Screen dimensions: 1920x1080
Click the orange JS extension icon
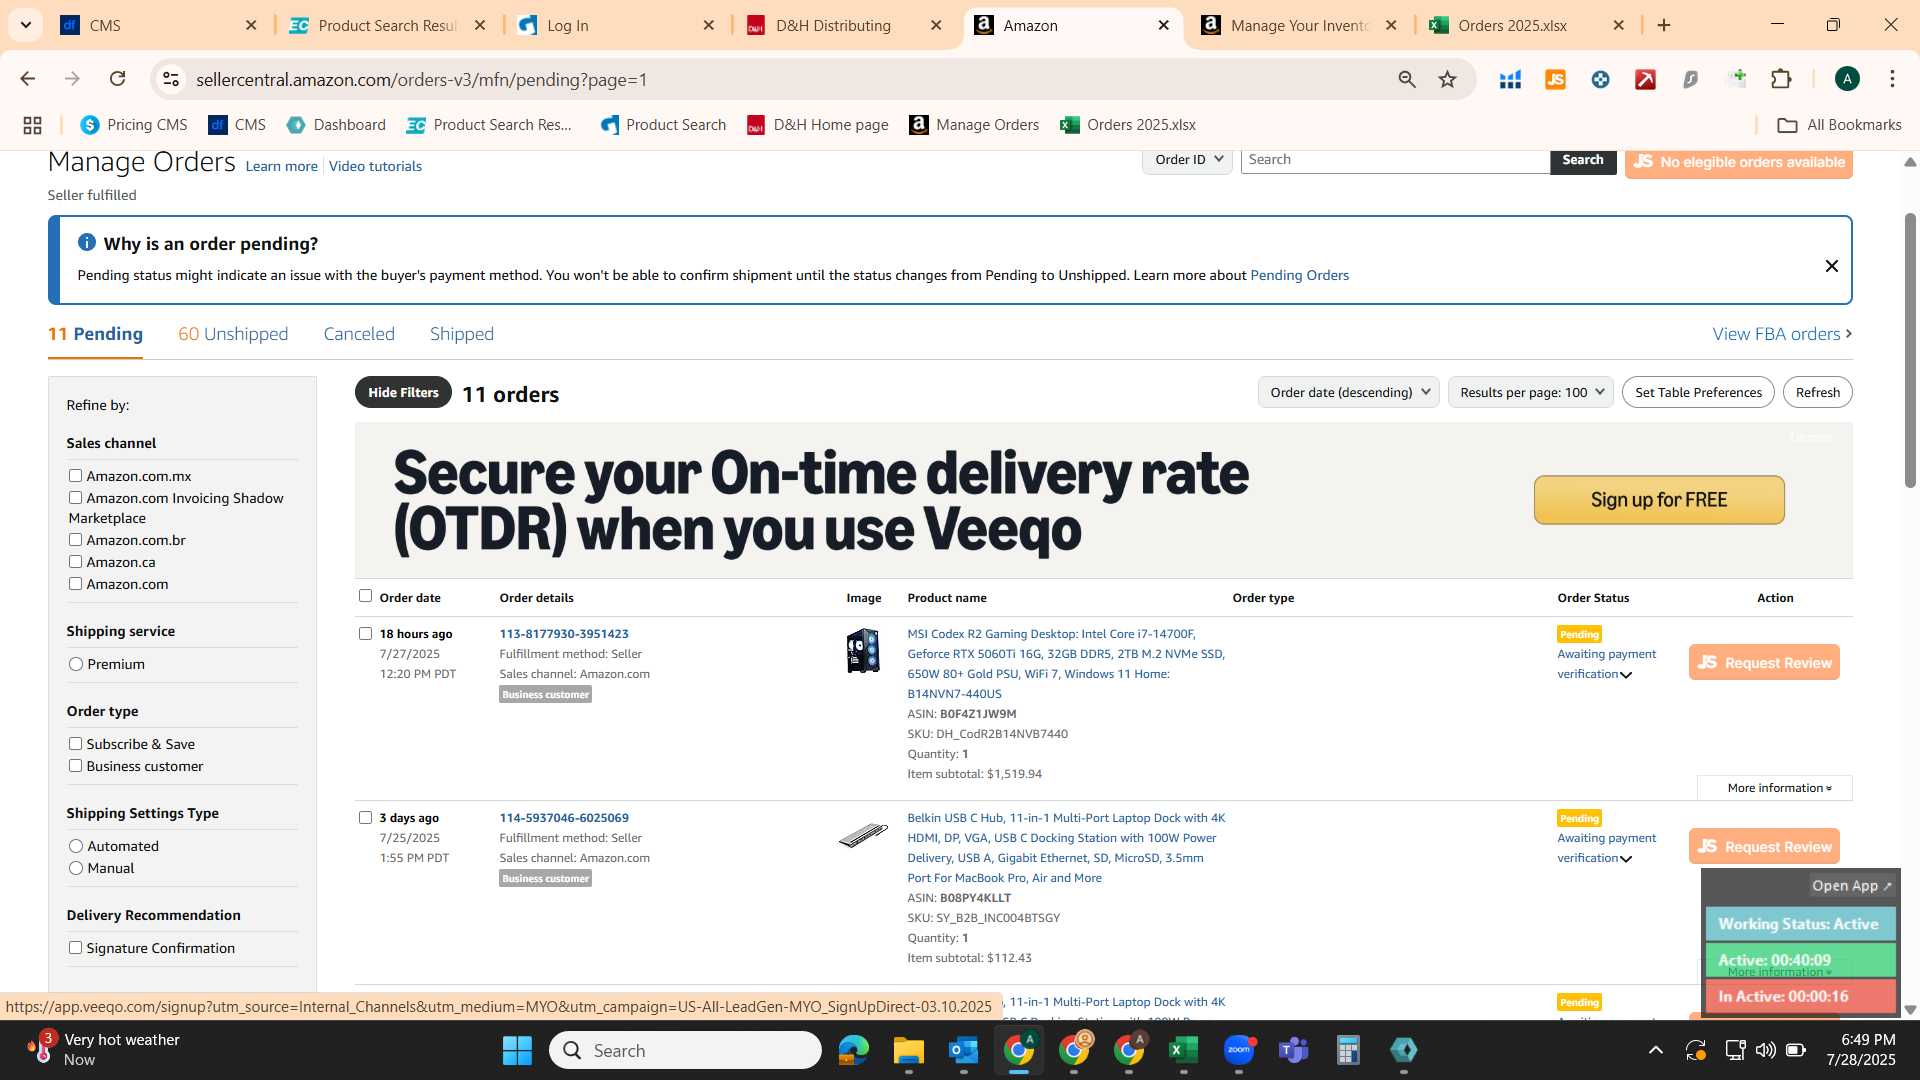[x=1555, y=79]
